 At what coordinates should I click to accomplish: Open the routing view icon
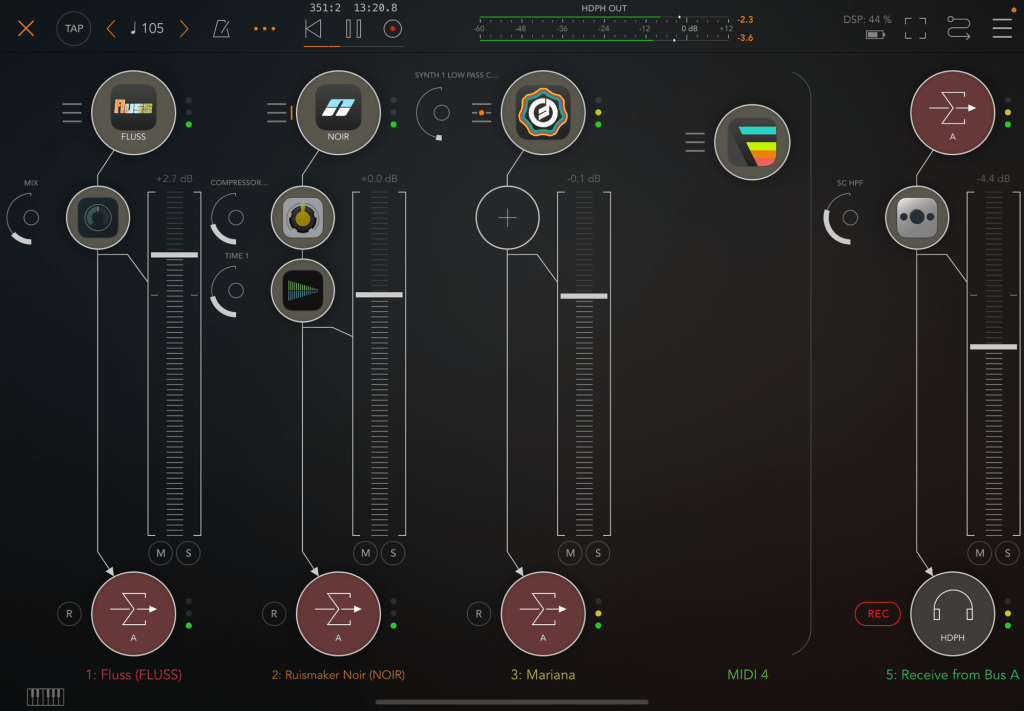click(x=958, y=28)
